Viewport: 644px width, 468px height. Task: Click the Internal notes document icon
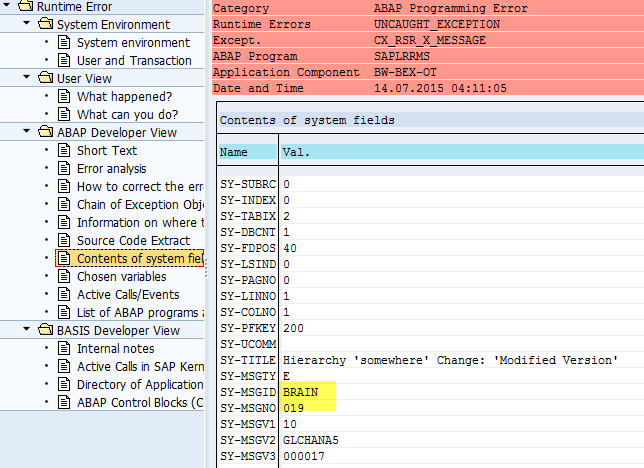pos(64,348)
